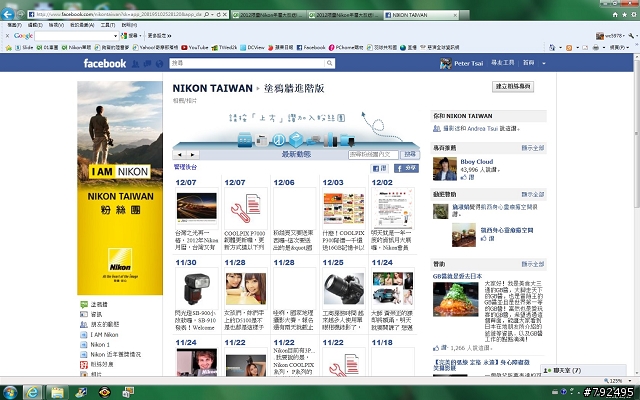Click the chat bubbles icon on shelf

[x=313, y=140]
